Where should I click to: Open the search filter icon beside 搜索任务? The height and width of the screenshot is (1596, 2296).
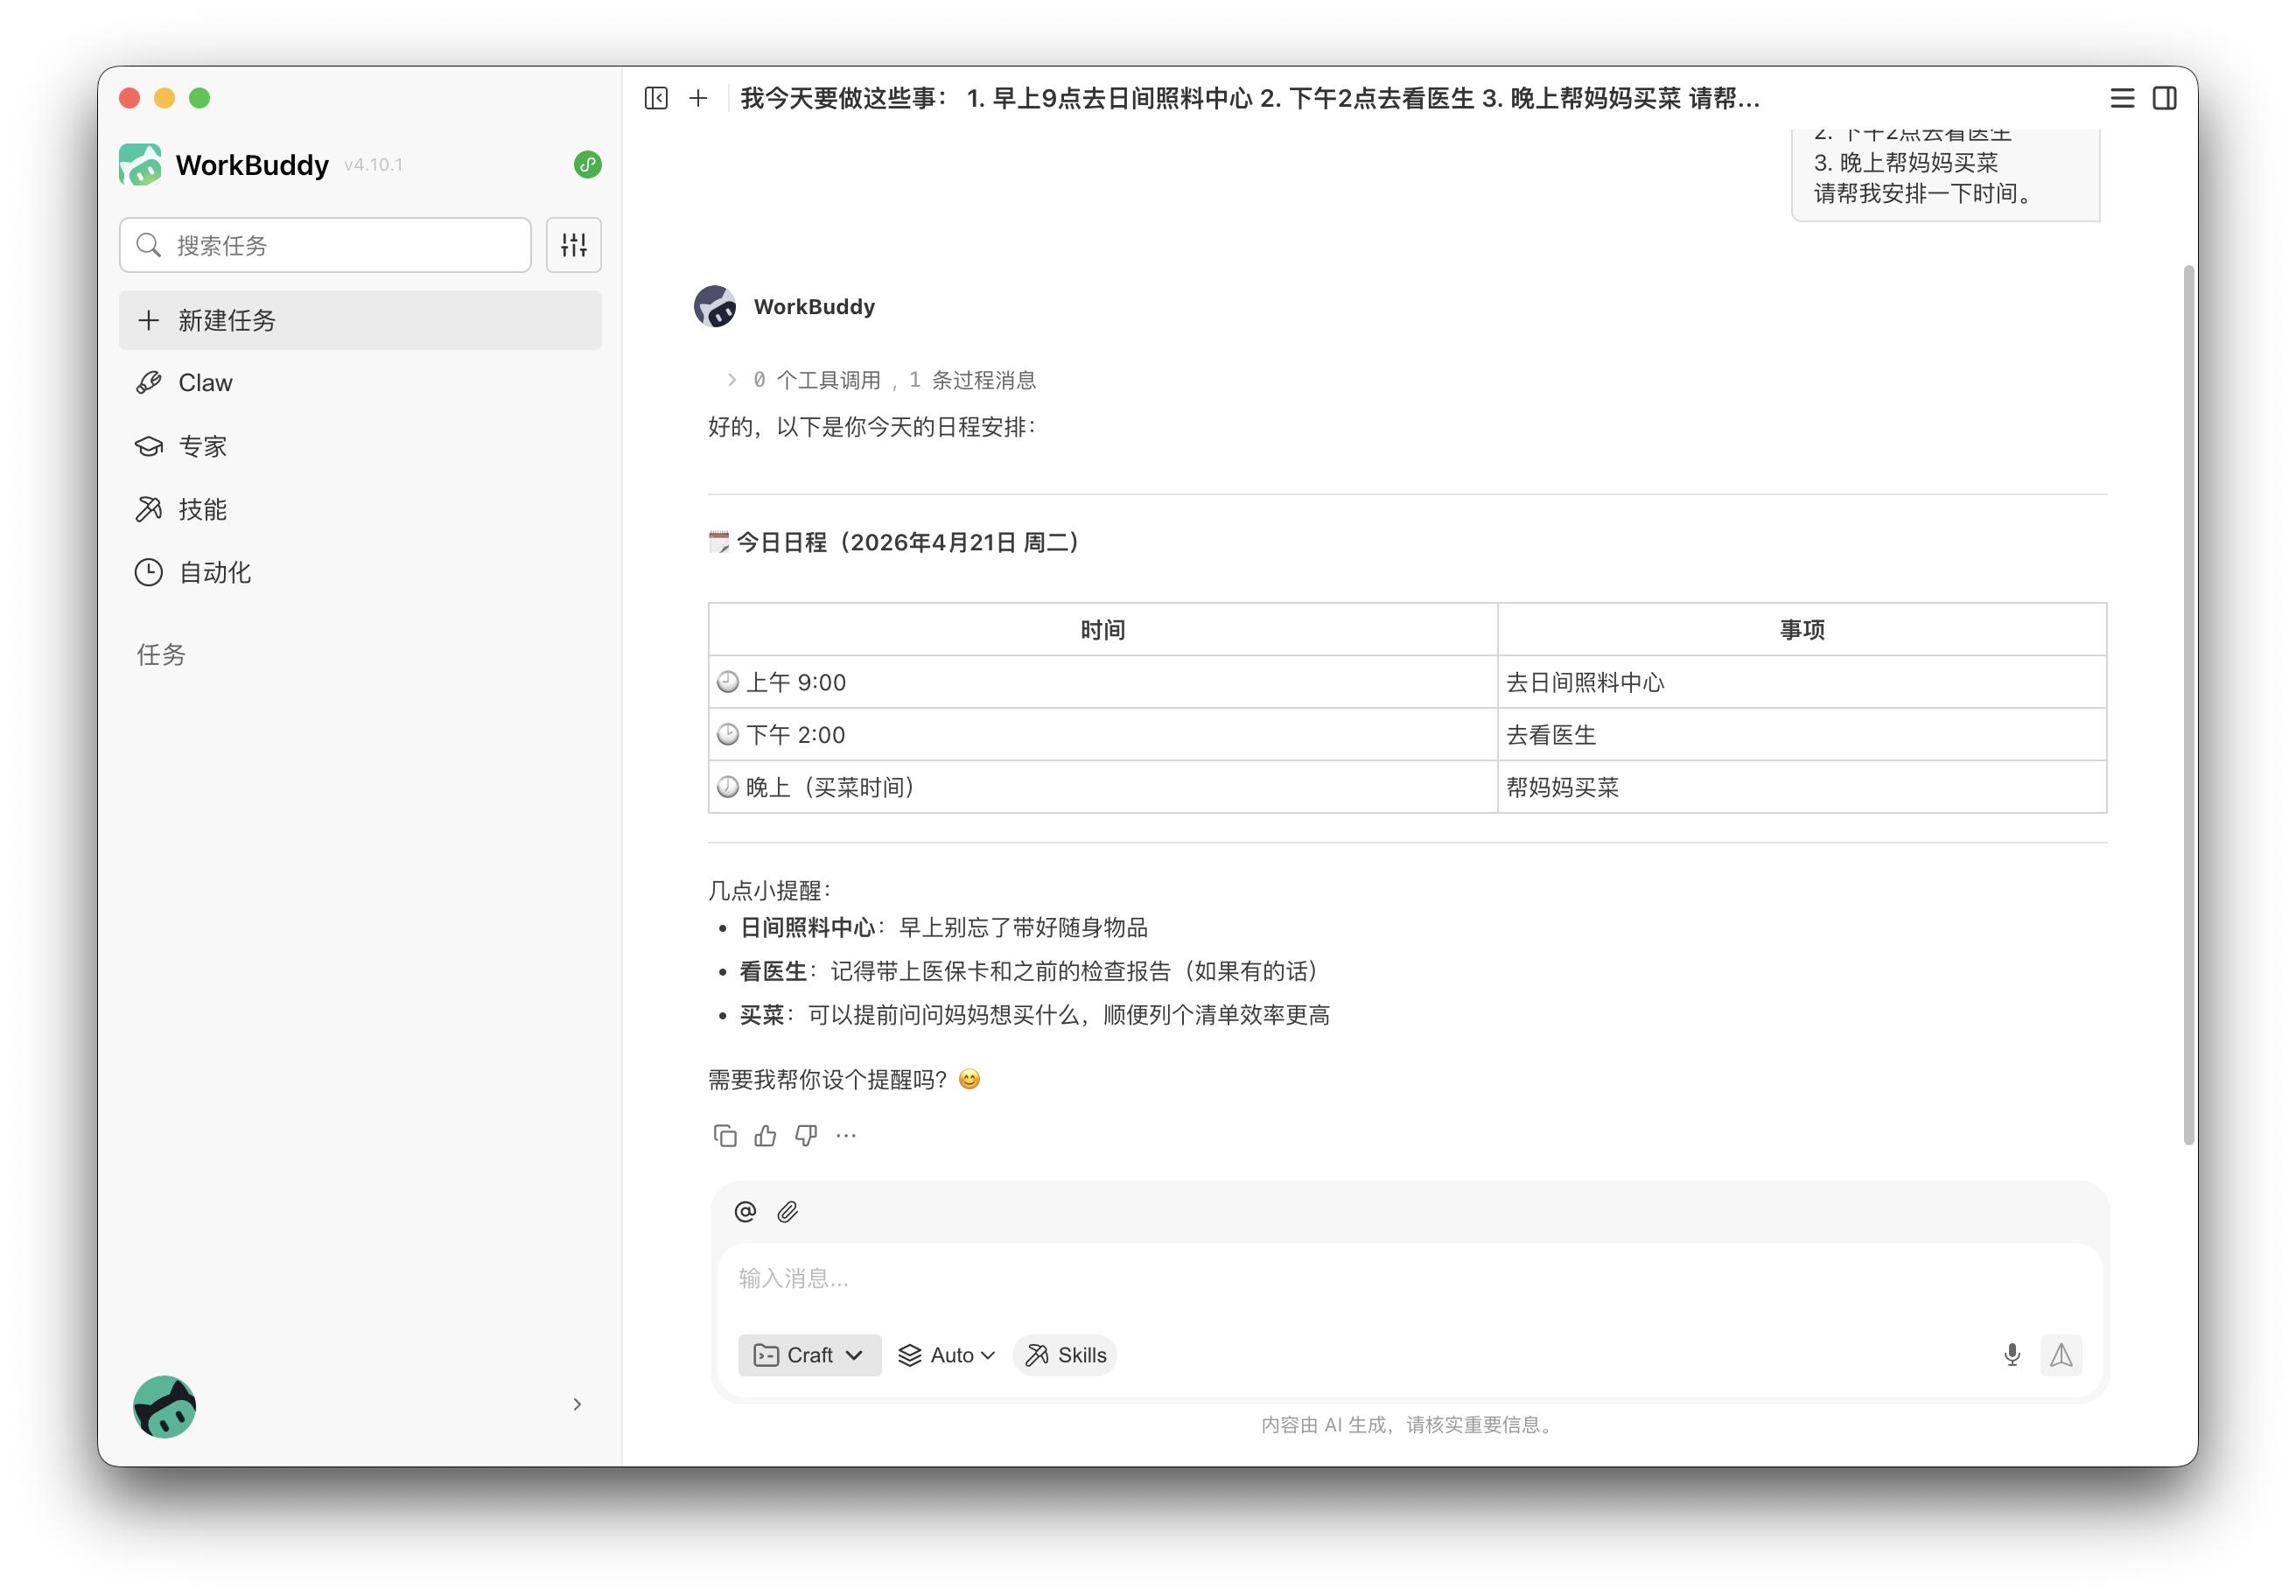(x=574, y=244)
